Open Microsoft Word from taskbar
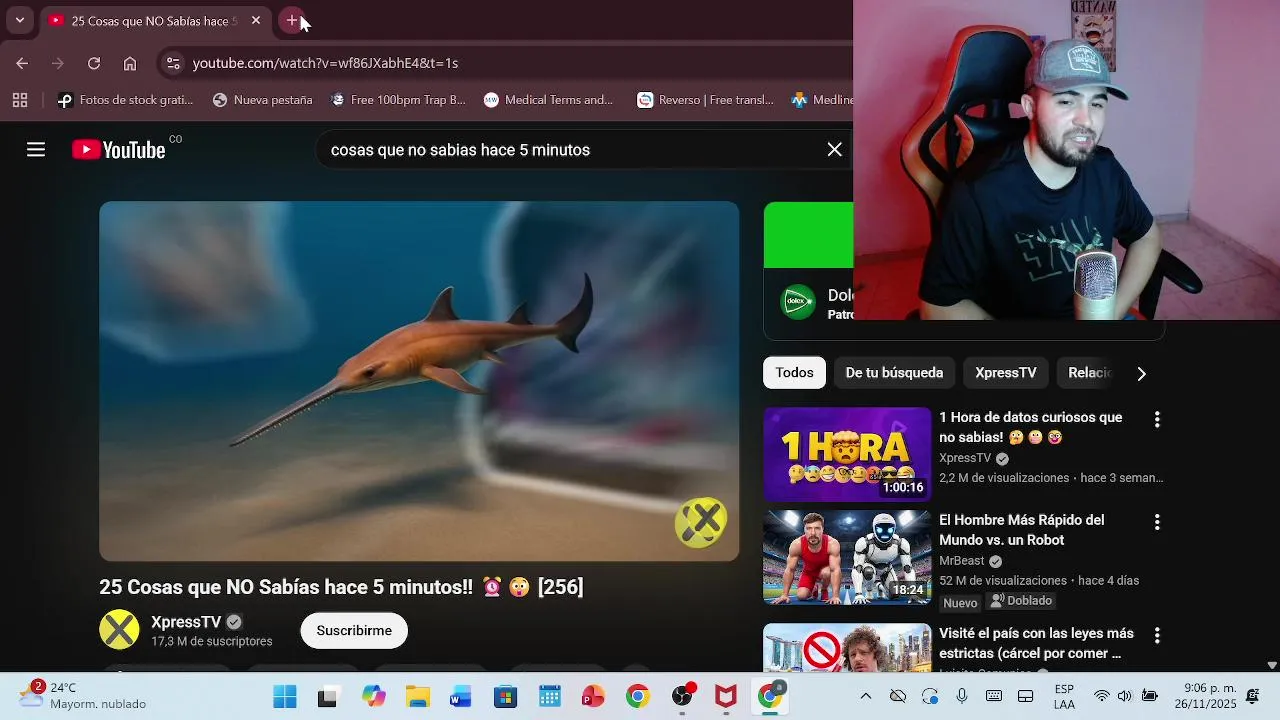The width and height of the screenshot is (1280, 720). point(461,697)
